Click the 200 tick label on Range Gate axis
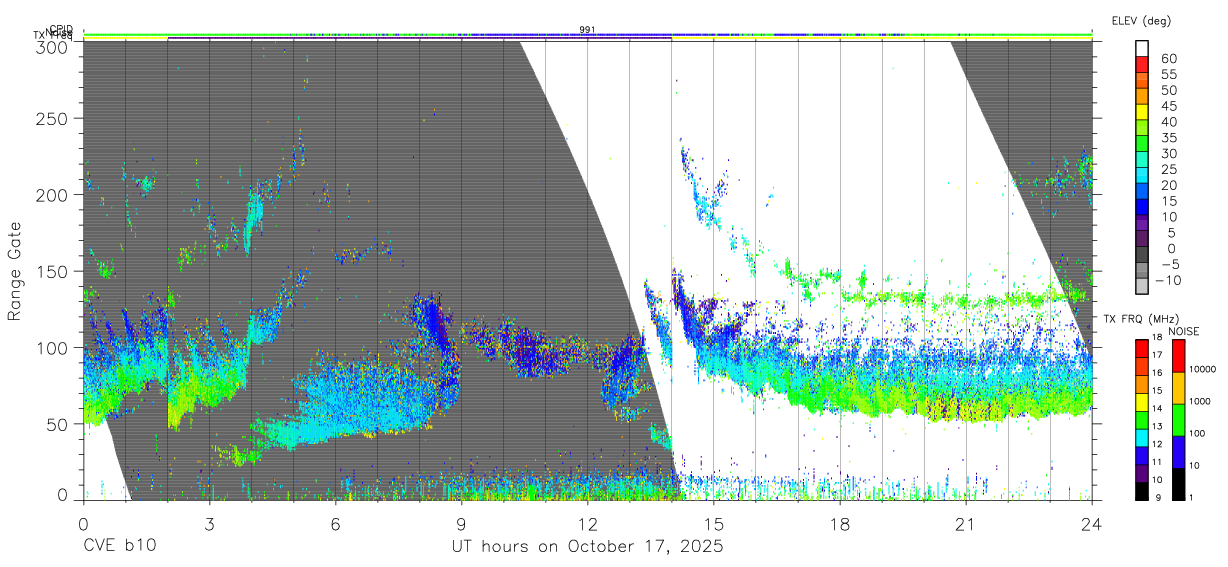 [50, 195]
